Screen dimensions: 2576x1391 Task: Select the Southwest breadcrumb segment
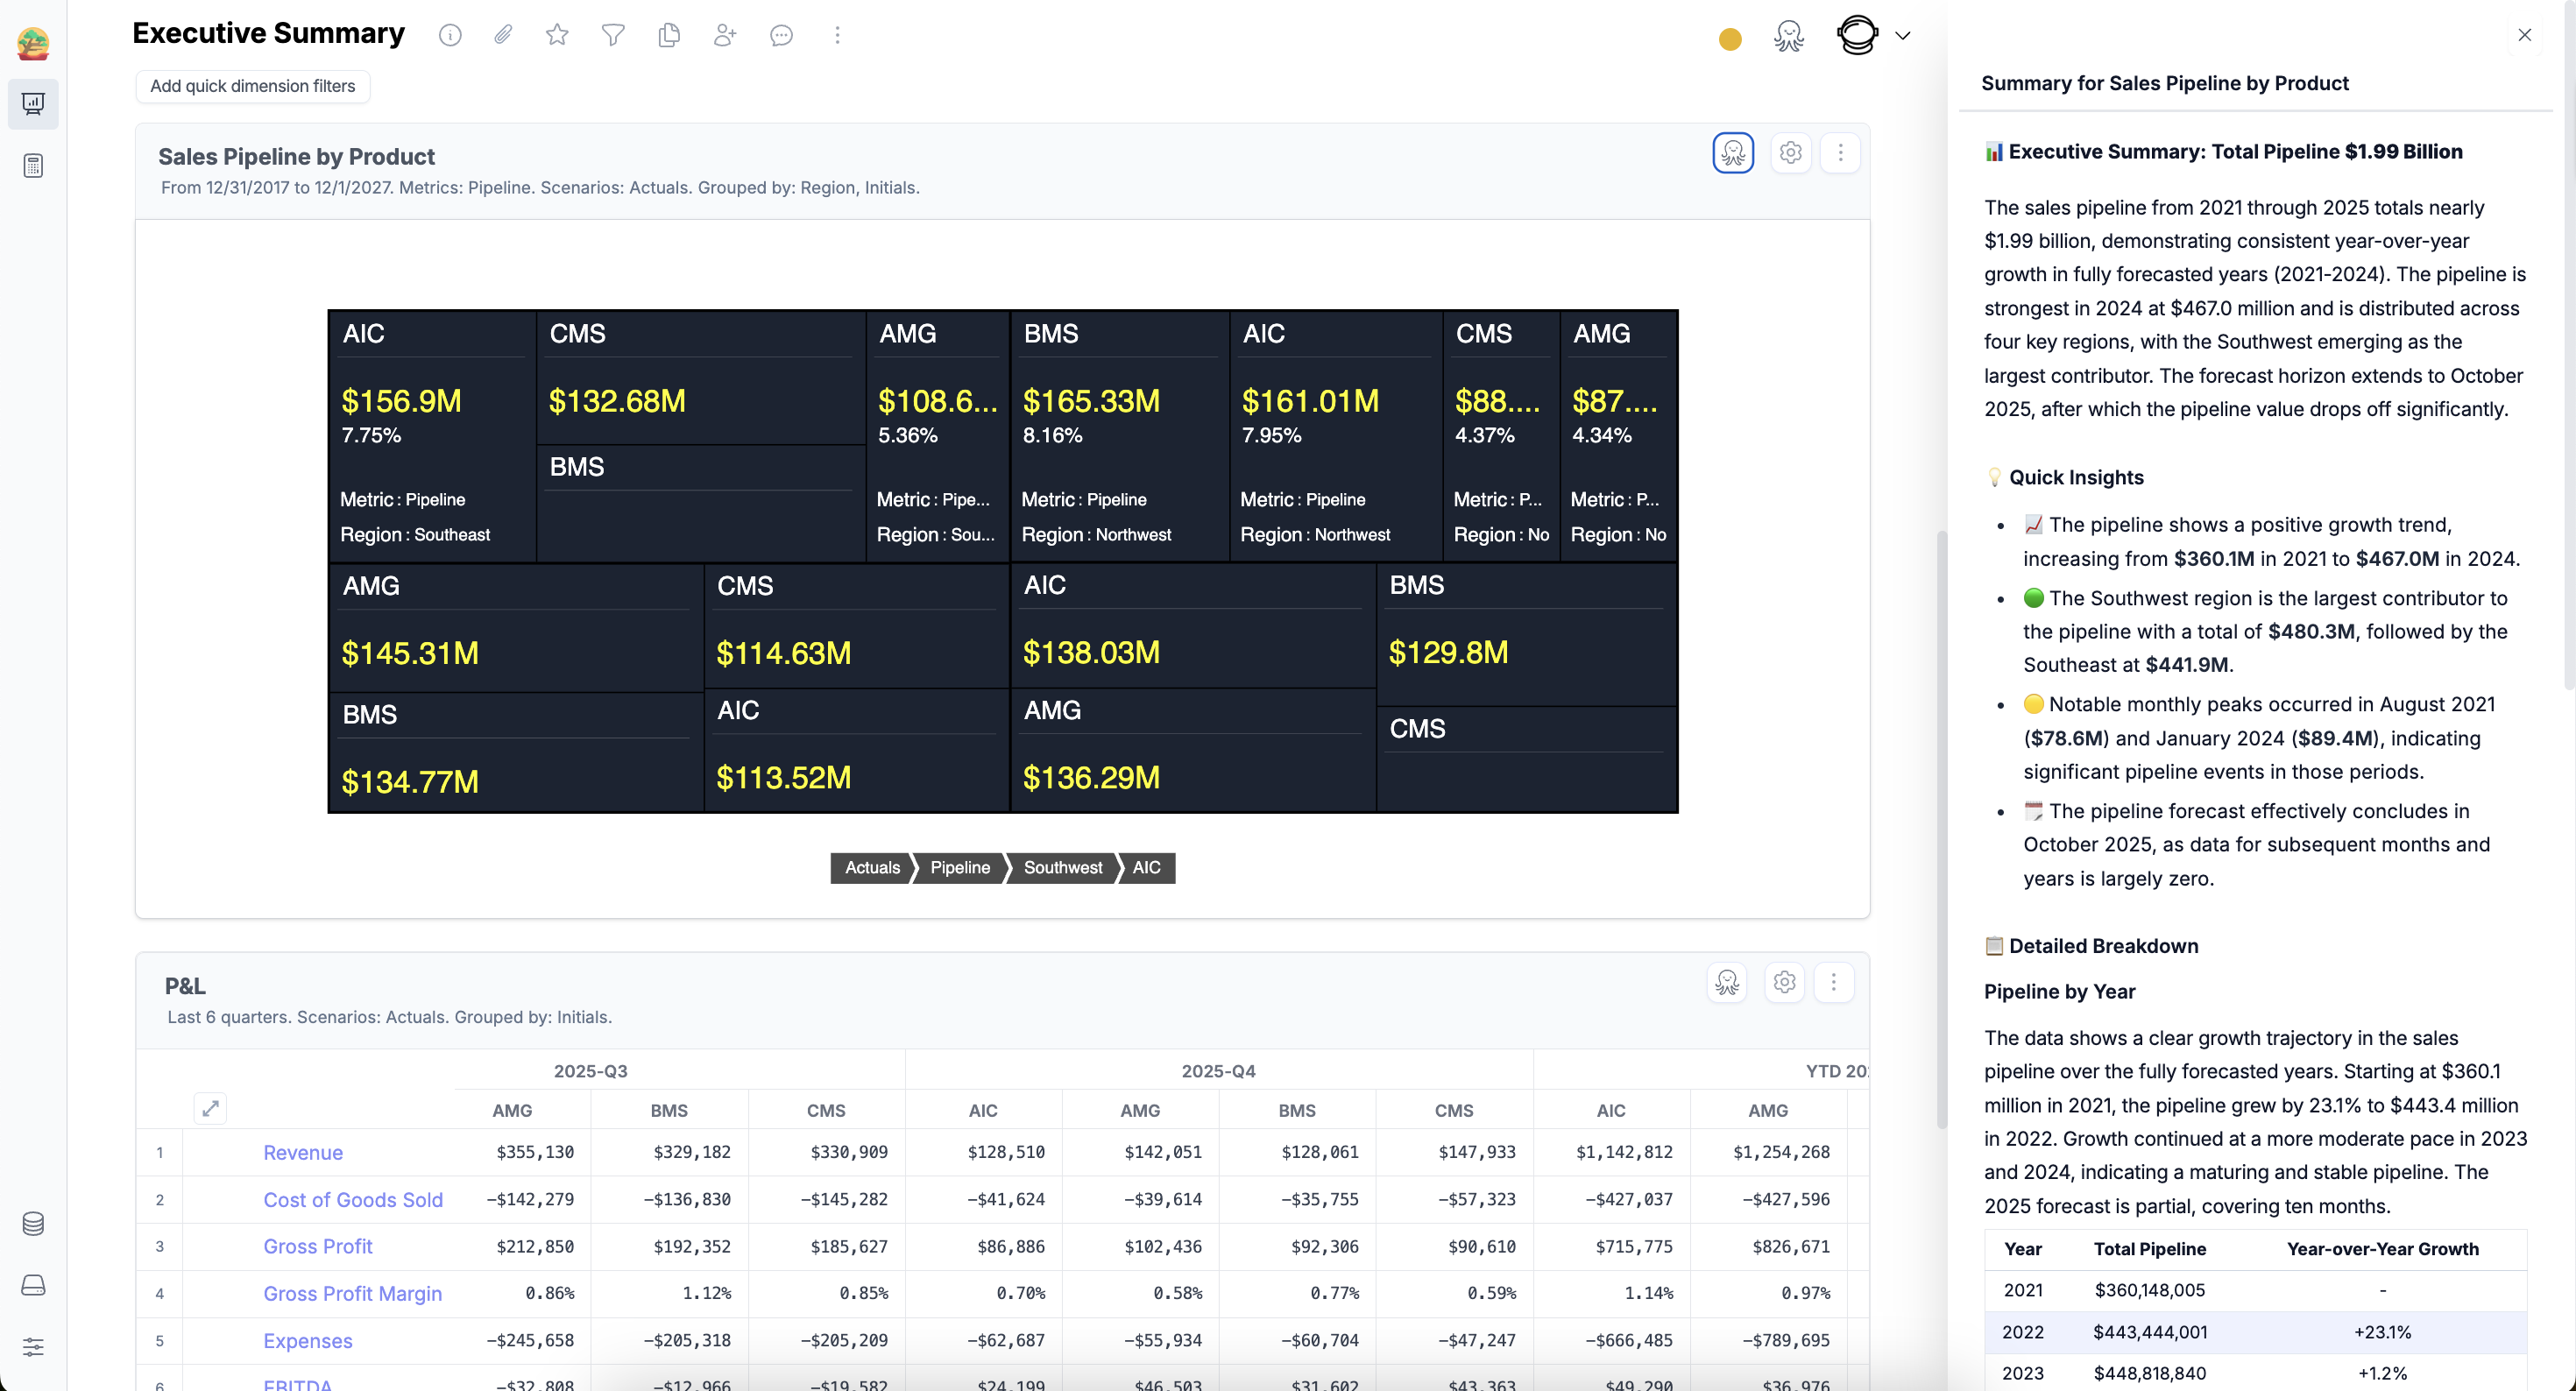1062,867
